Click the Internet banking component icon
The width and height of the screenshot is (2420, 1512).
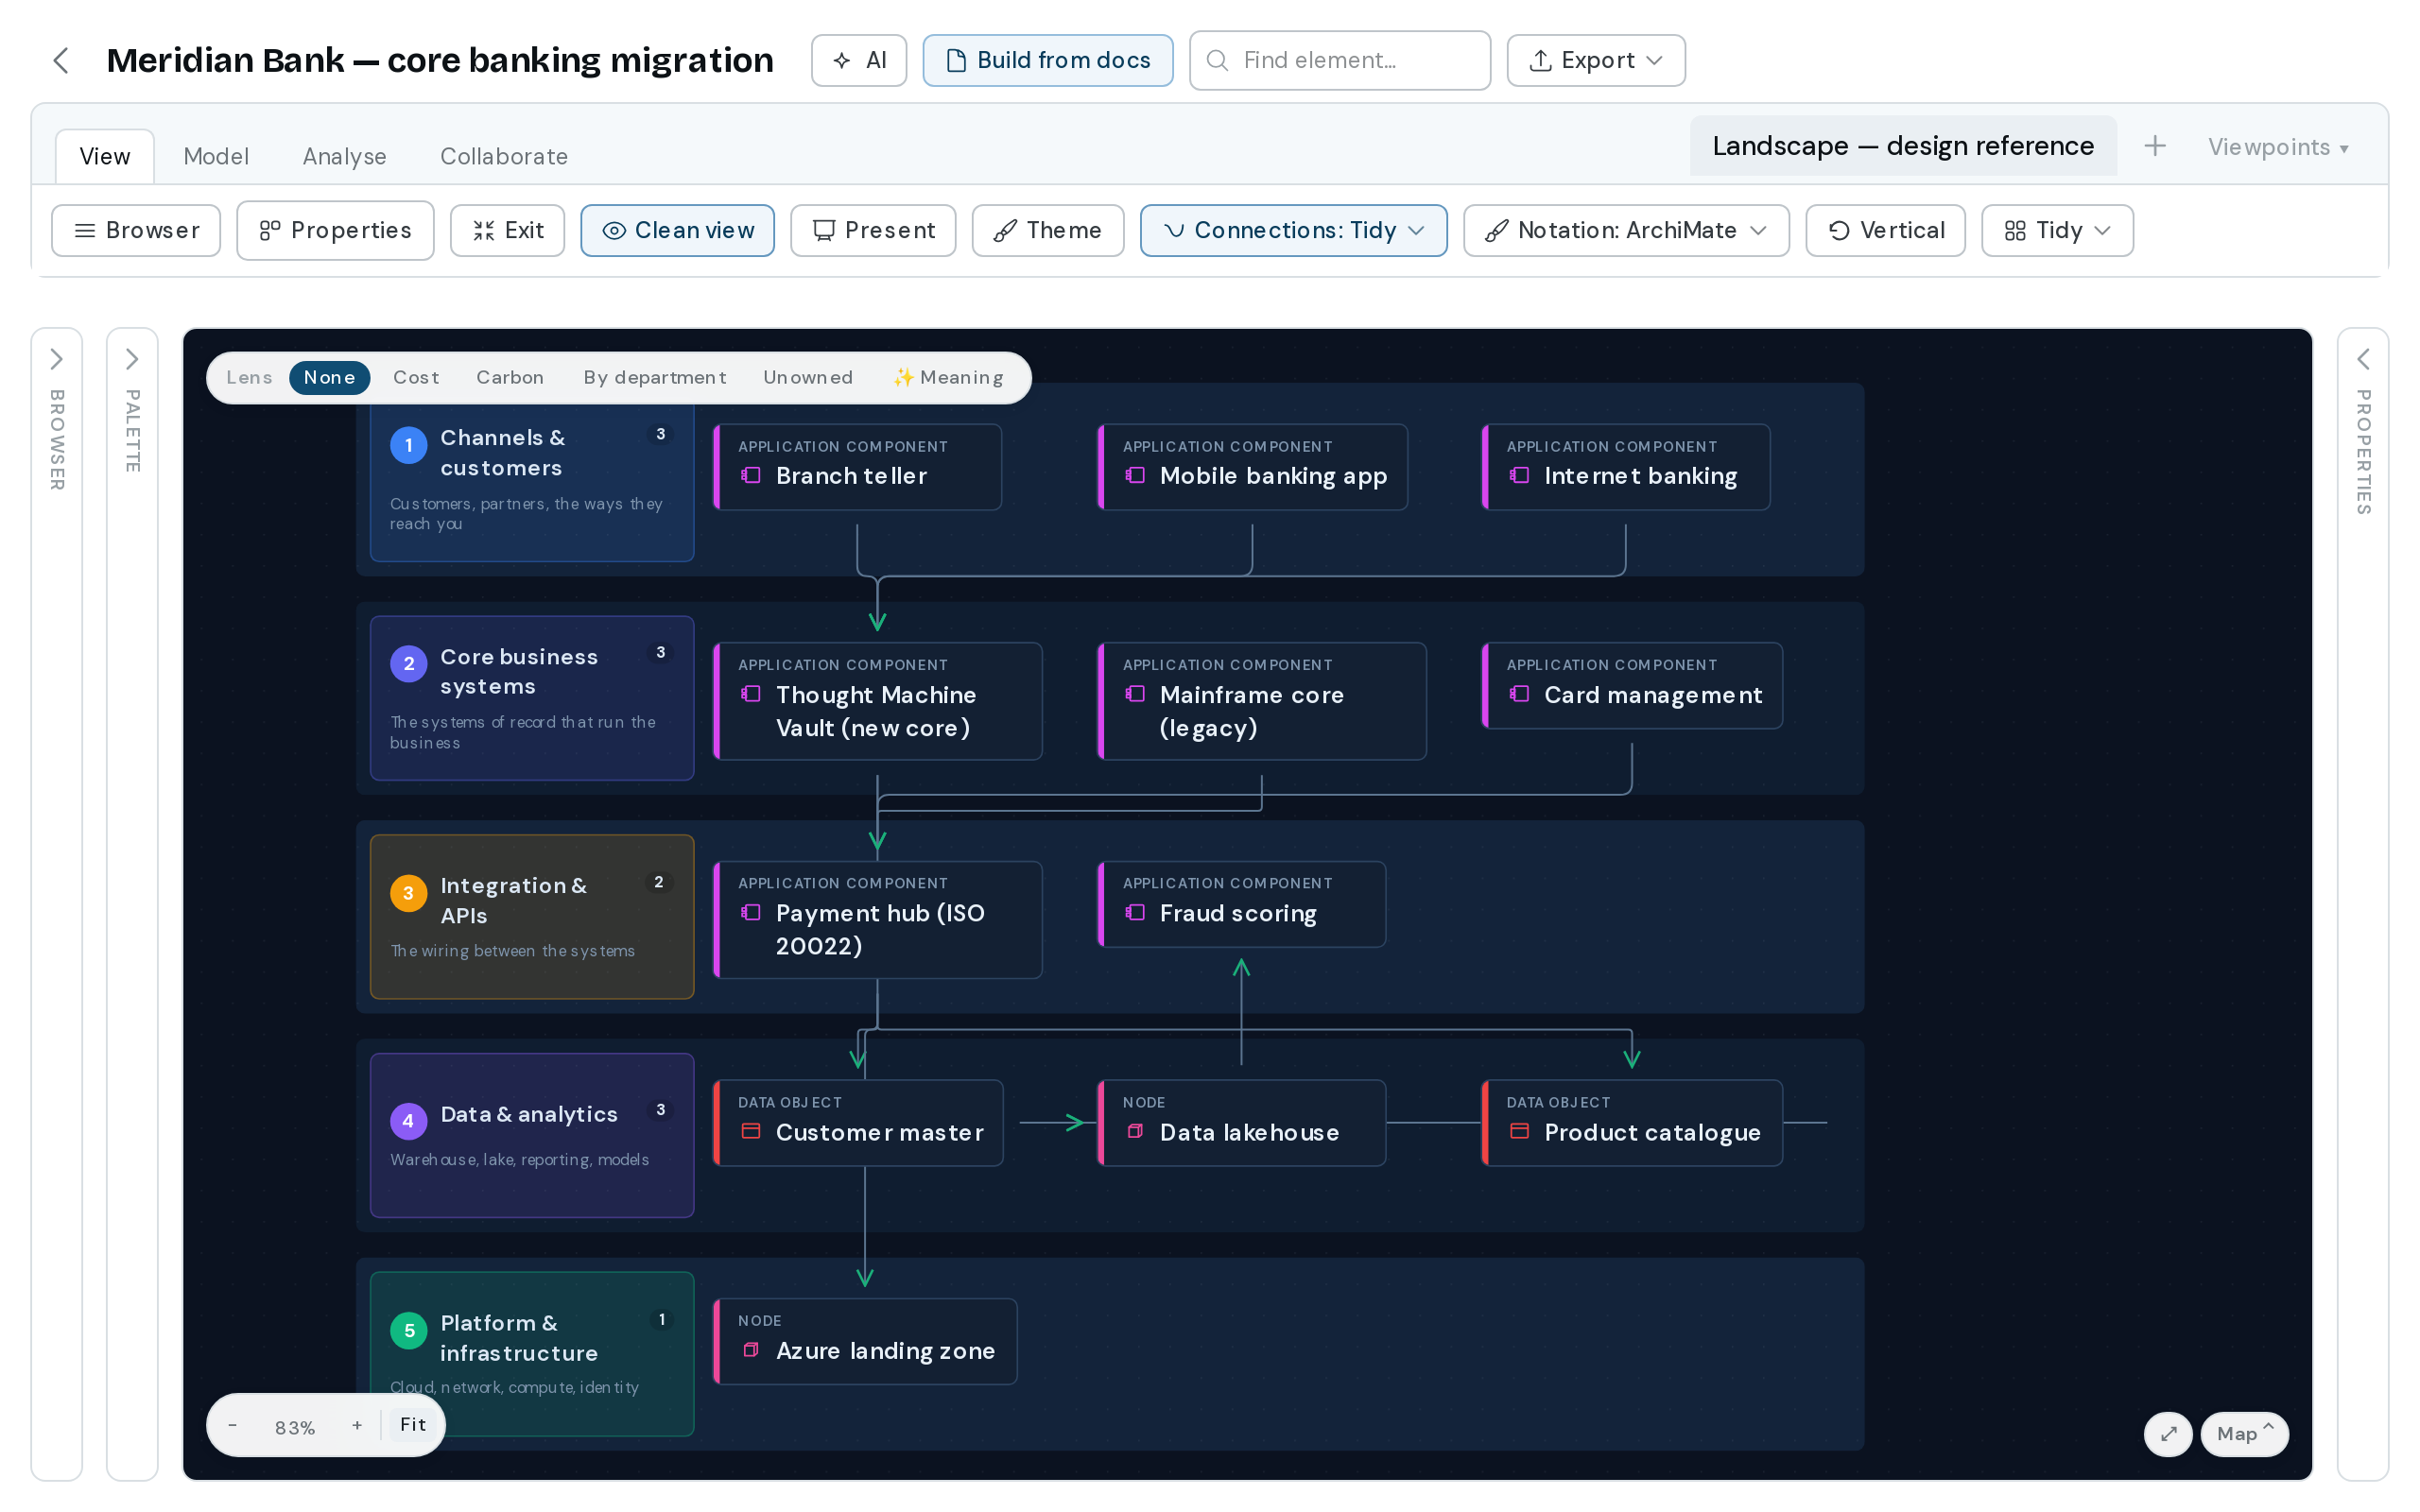pos(1519,475)
